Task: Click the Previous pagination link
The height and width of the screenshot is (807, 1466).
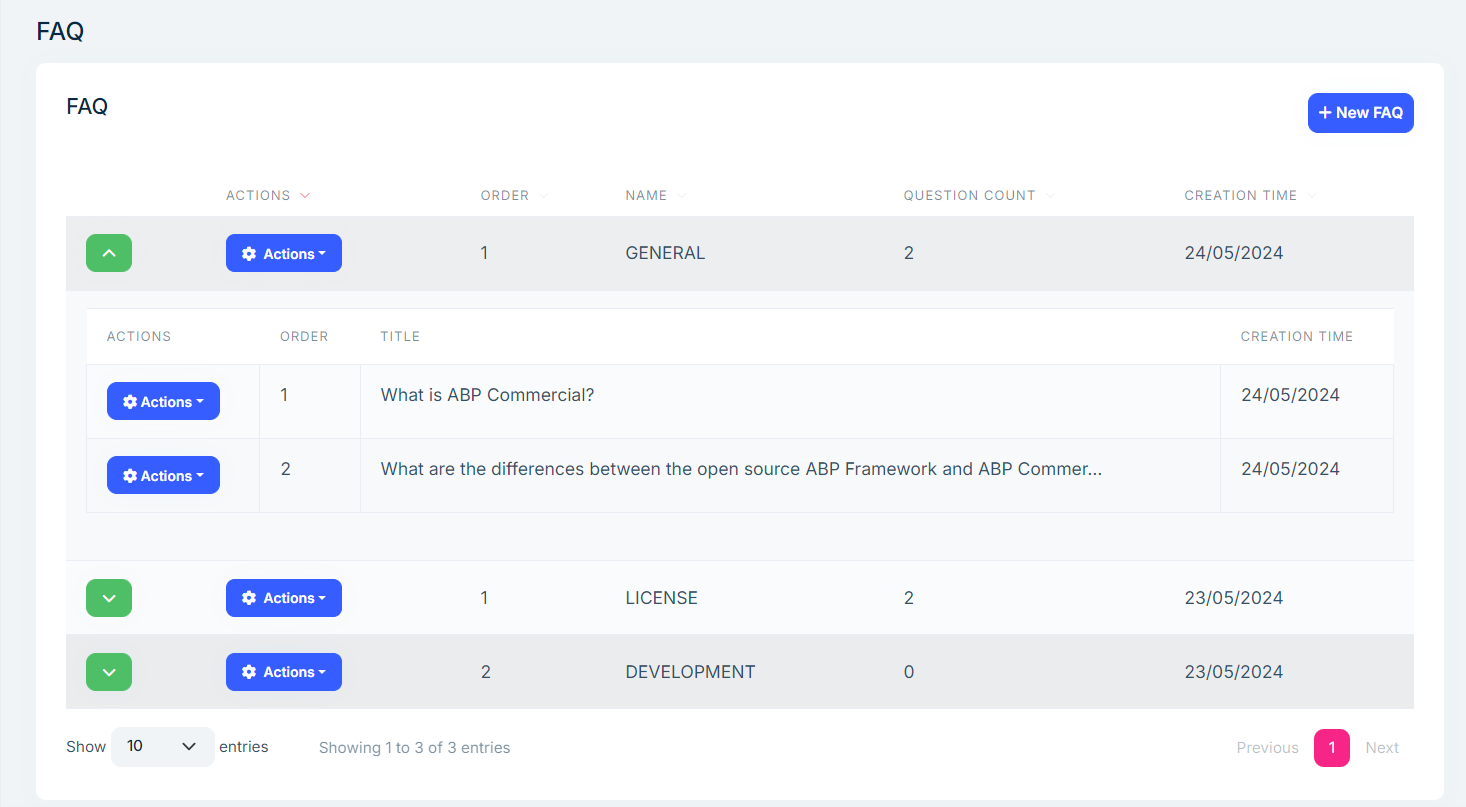Action: [1267, 747]
